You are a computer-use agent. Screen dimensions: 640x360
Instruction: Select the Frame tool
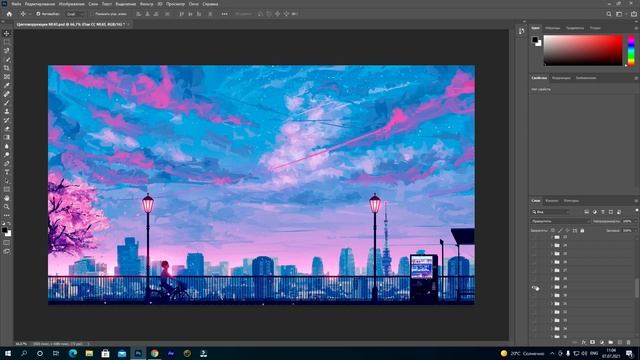click(7, 77)
